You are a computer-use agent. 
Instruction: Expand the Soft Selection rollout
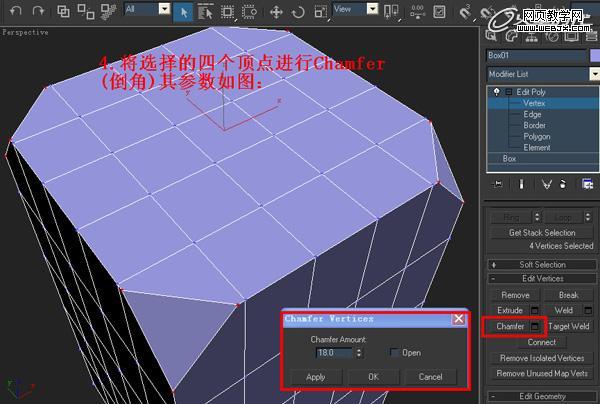pyautogui.click(x=542, y=265)
